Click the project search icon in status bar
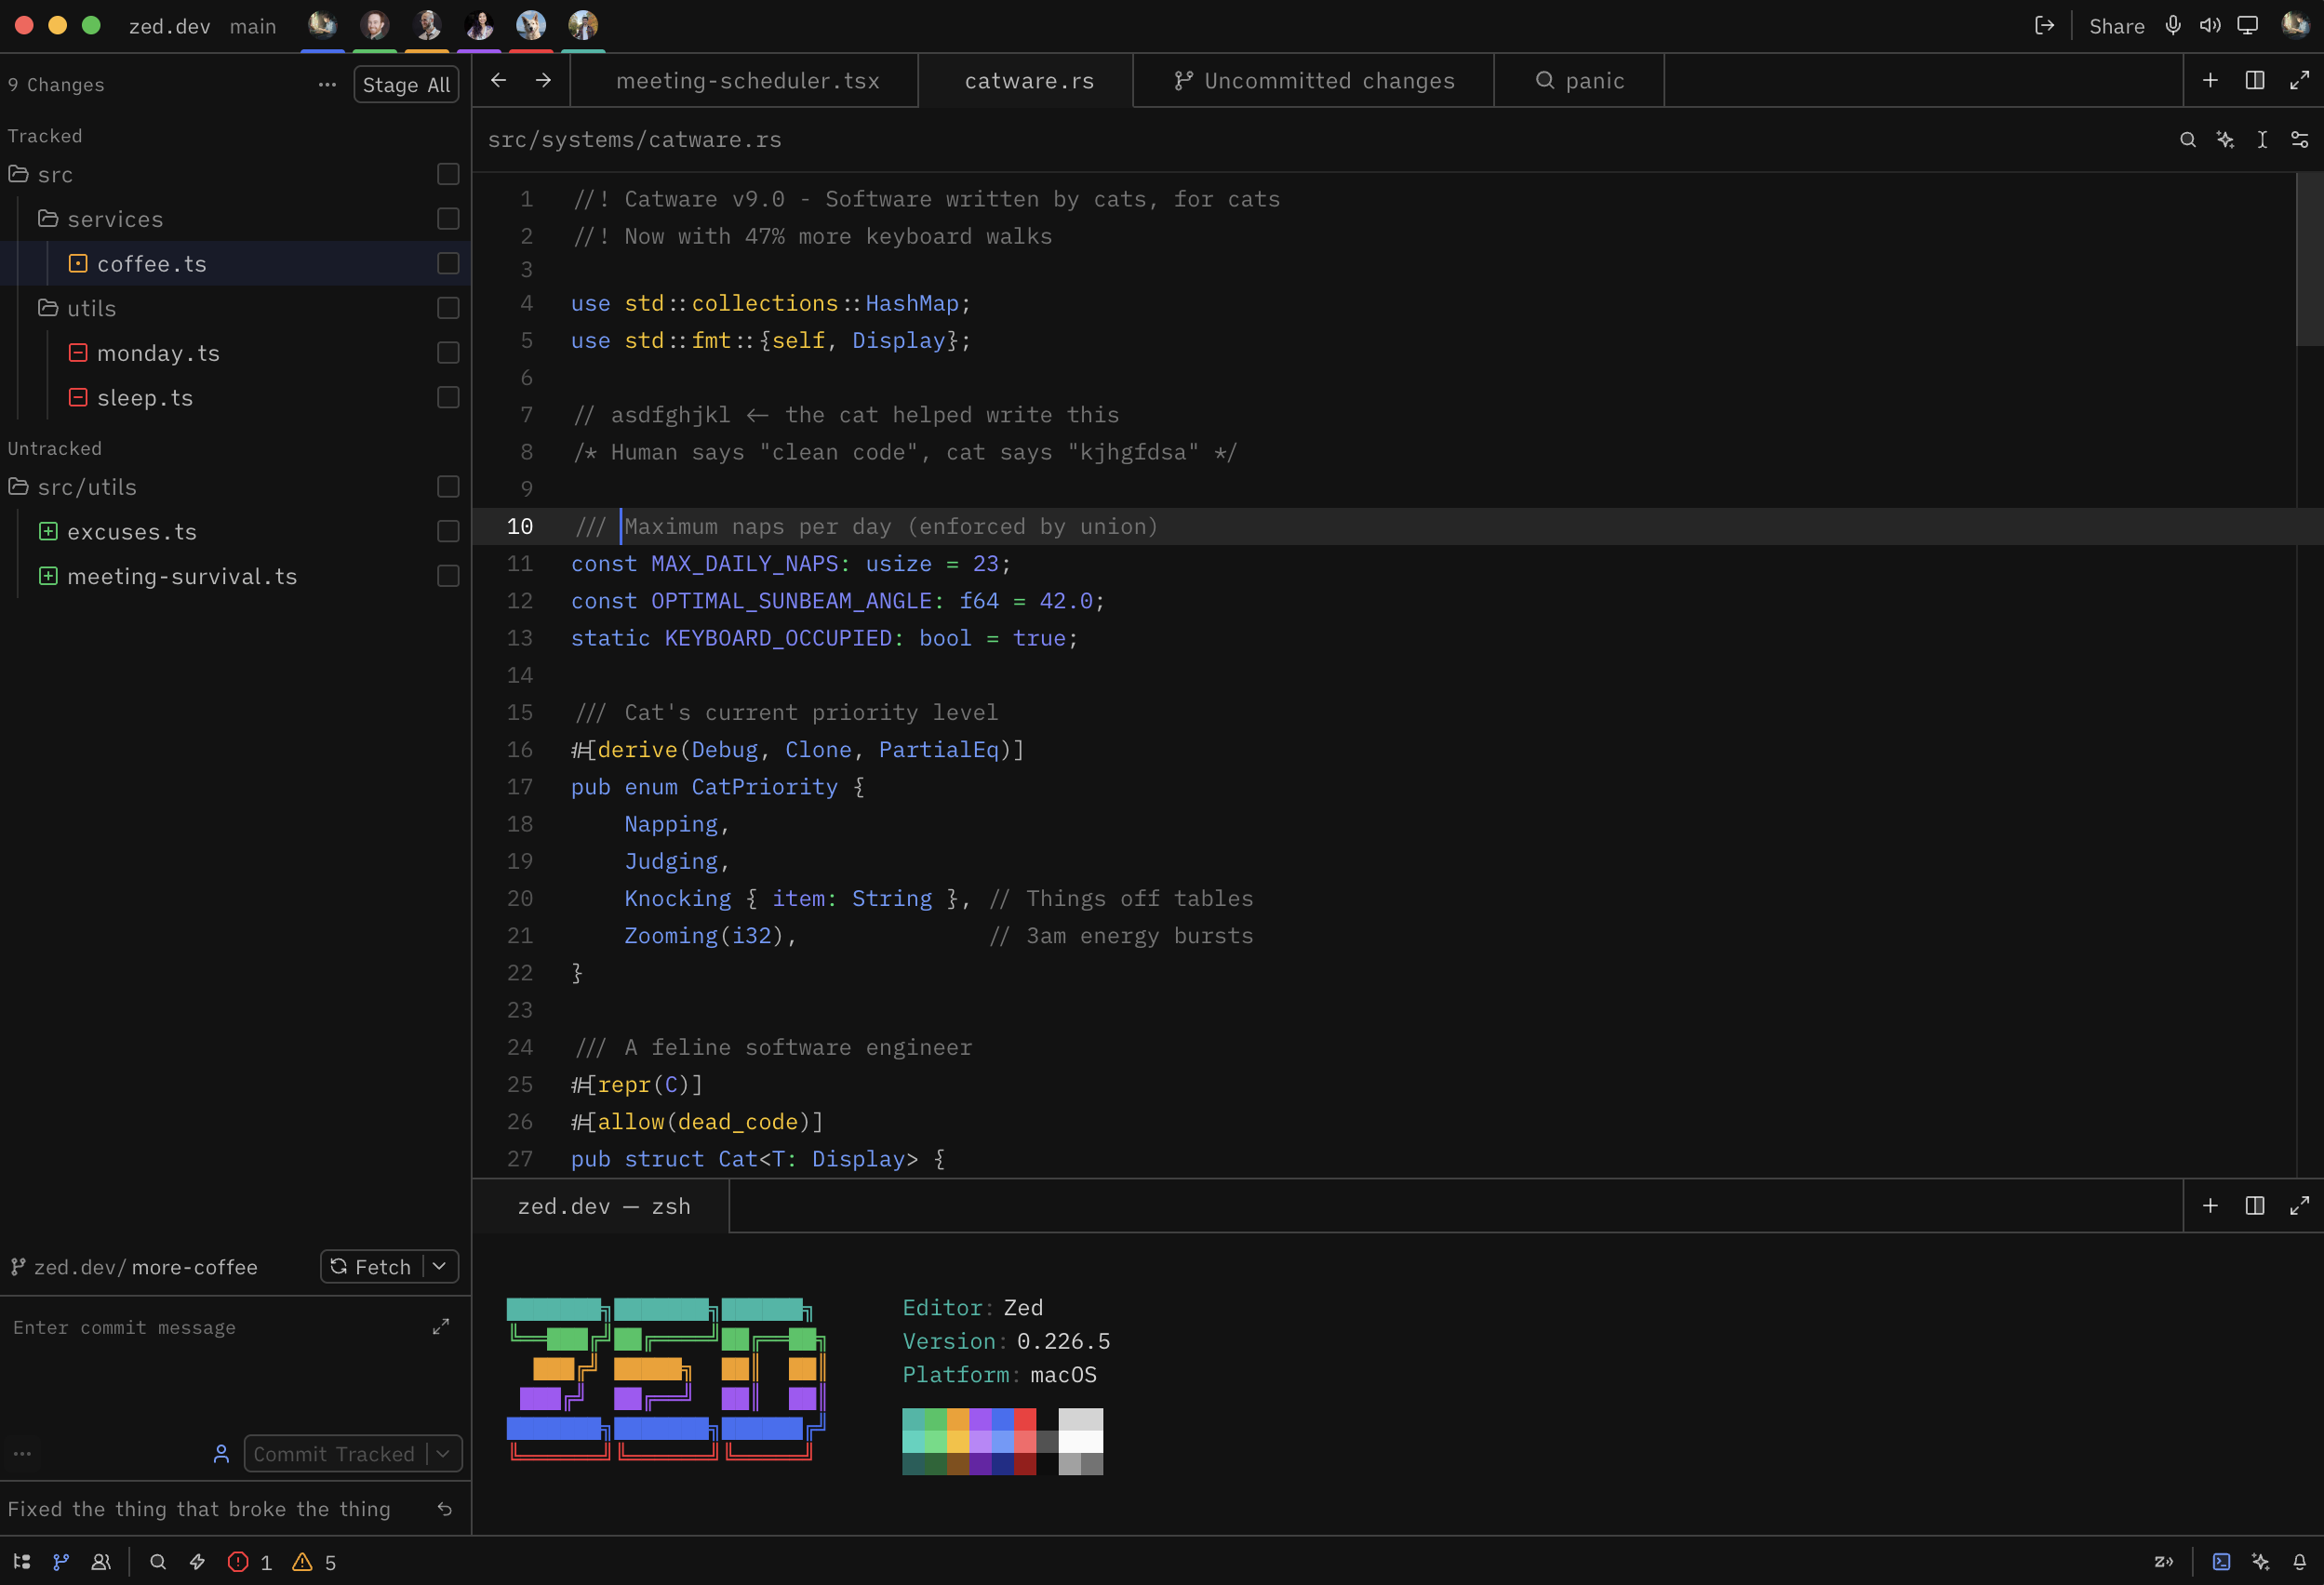This screenshot has height=1585, width=2324. [x=158, y=1561]
